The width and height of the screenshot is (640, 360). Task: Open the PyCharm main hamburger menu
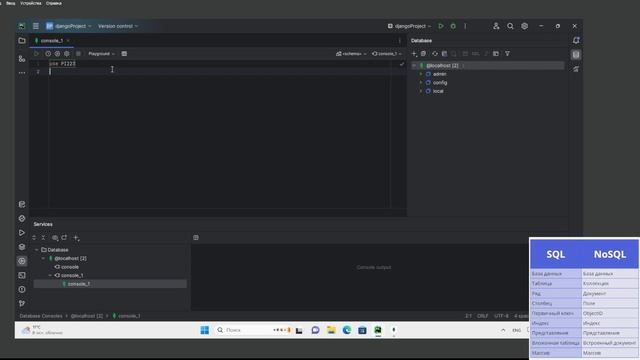coord(36,26)
